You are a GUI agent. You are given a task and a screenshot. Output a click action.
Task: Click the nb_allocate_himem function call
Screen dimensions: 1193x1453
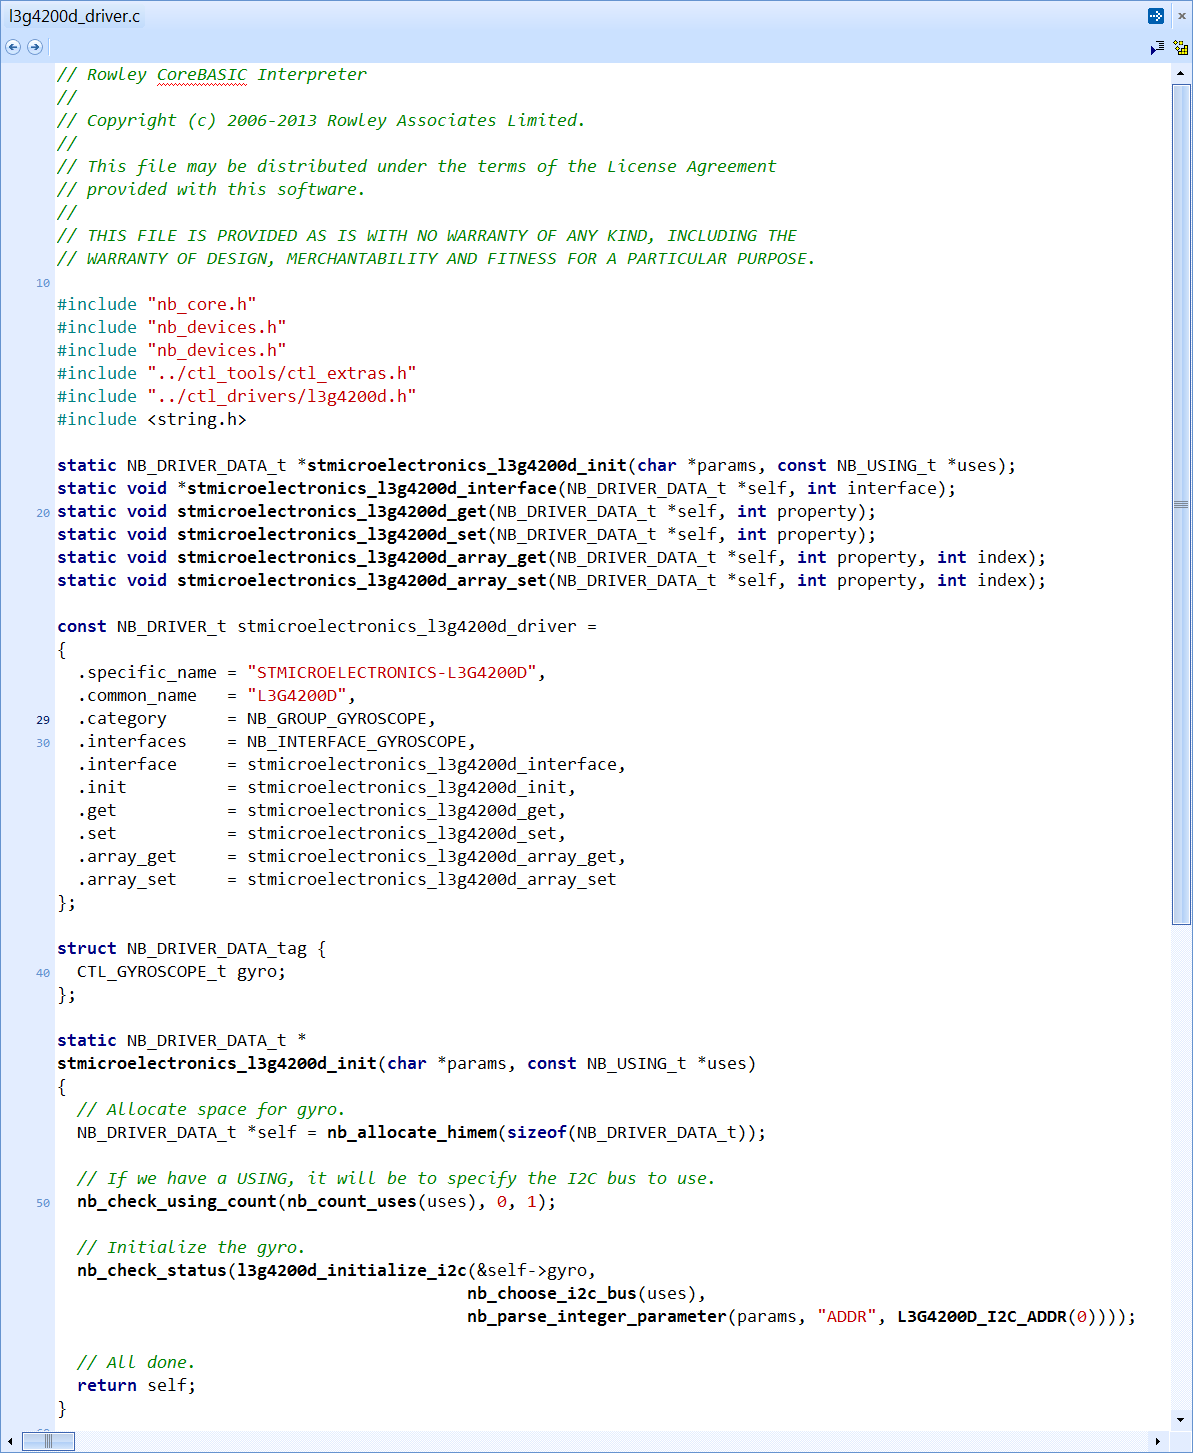click(x=412, y=1132)
